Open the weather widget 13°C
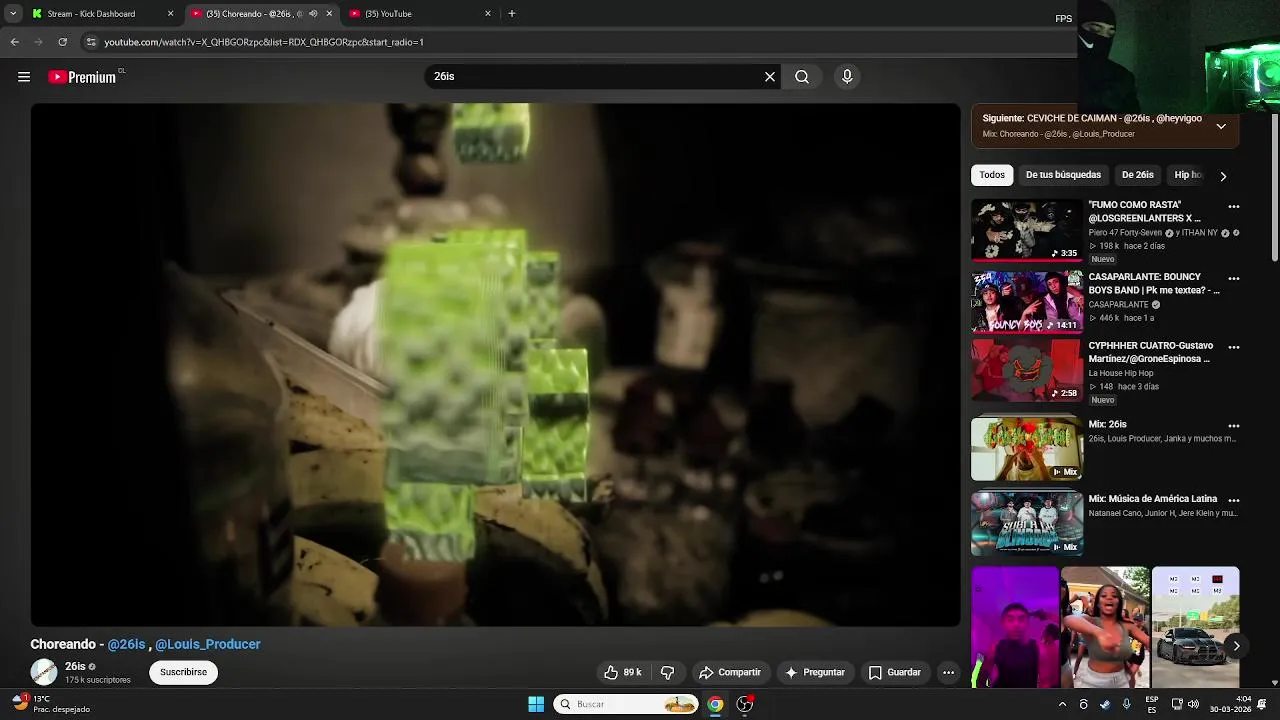The width and height of the screenshot is (1280, 720). pos(52,704)
